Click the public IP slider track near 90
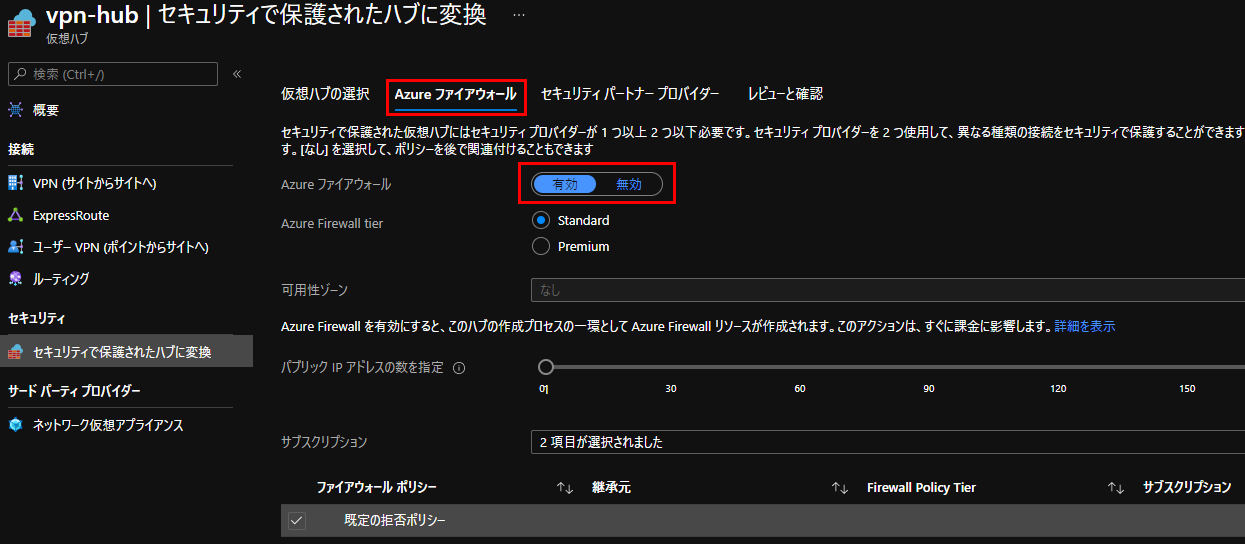 929,367
